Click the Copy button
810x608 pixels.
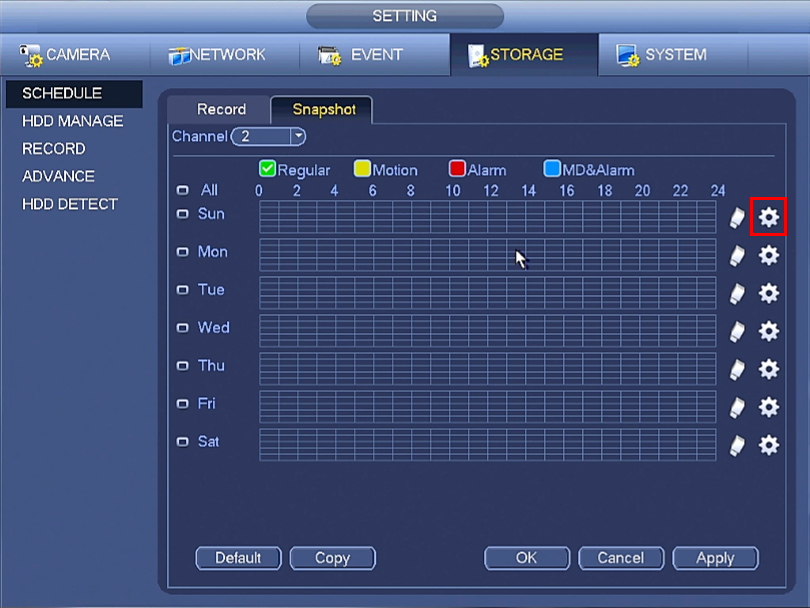333,558
